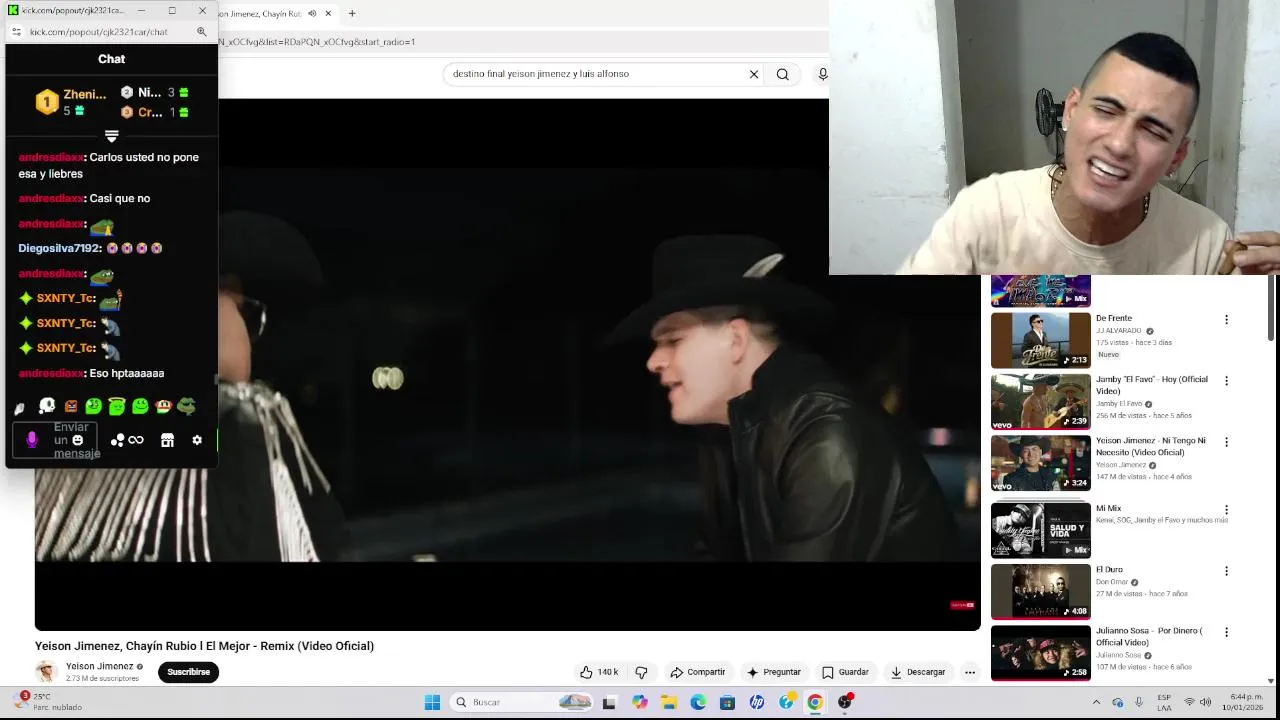Open options menu for El Duro video
Viewport: 1280px width, 720px height.
click(x=1226, y=571)
